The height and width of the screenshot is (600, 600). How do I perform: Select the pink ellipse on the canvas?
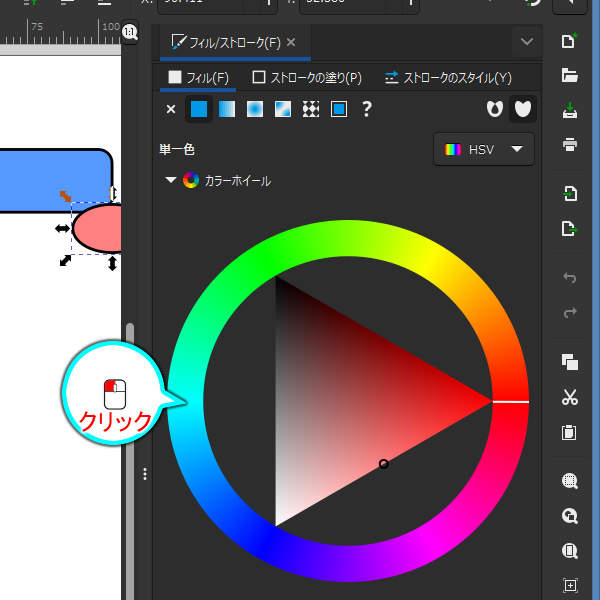click(98, 228)
